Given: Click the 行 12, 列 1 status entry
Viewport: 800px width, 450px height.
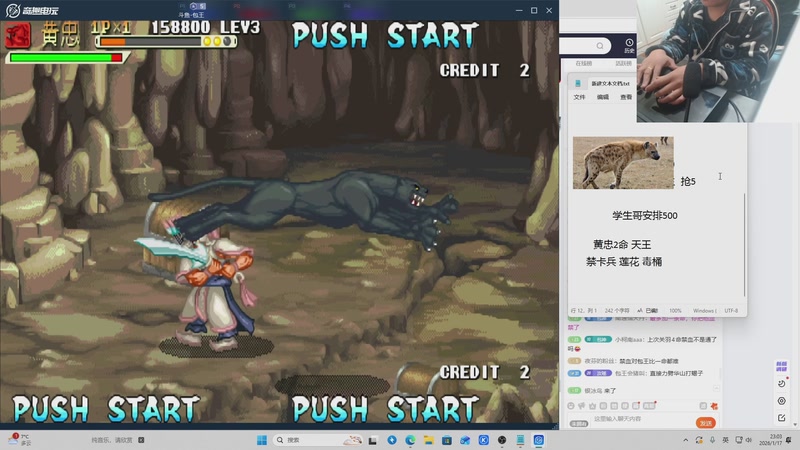Looking at the screenshot, I should click(582, 311).
